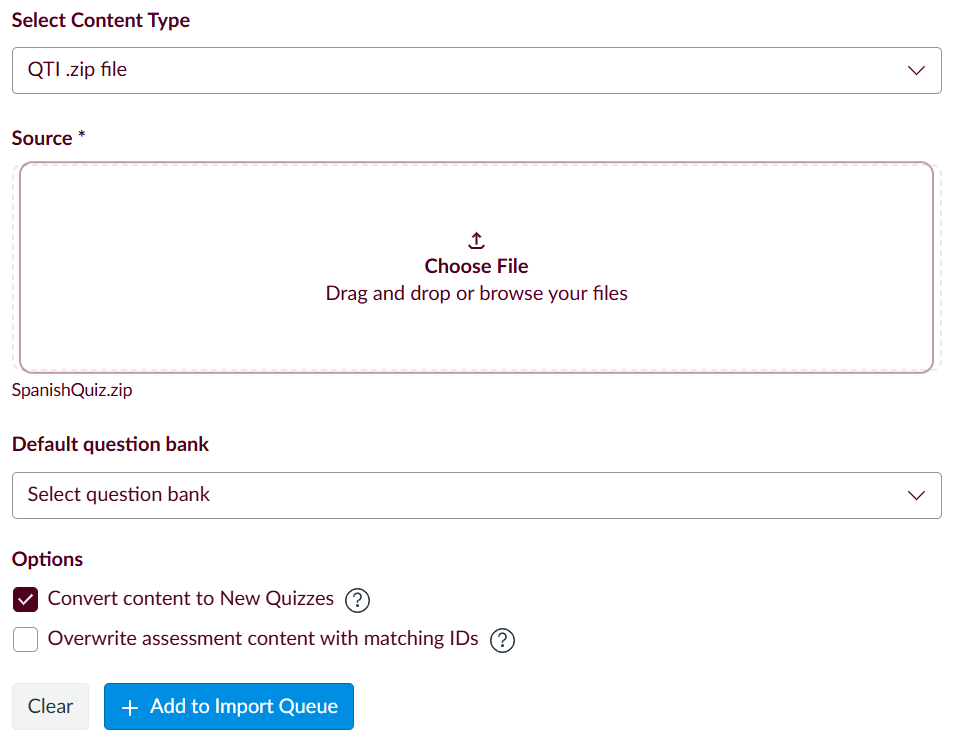Screen dimensions: 966x742
Task: Open help for Overwrite assessment content option
Action: pyautogui.click(x=502, y=640)
